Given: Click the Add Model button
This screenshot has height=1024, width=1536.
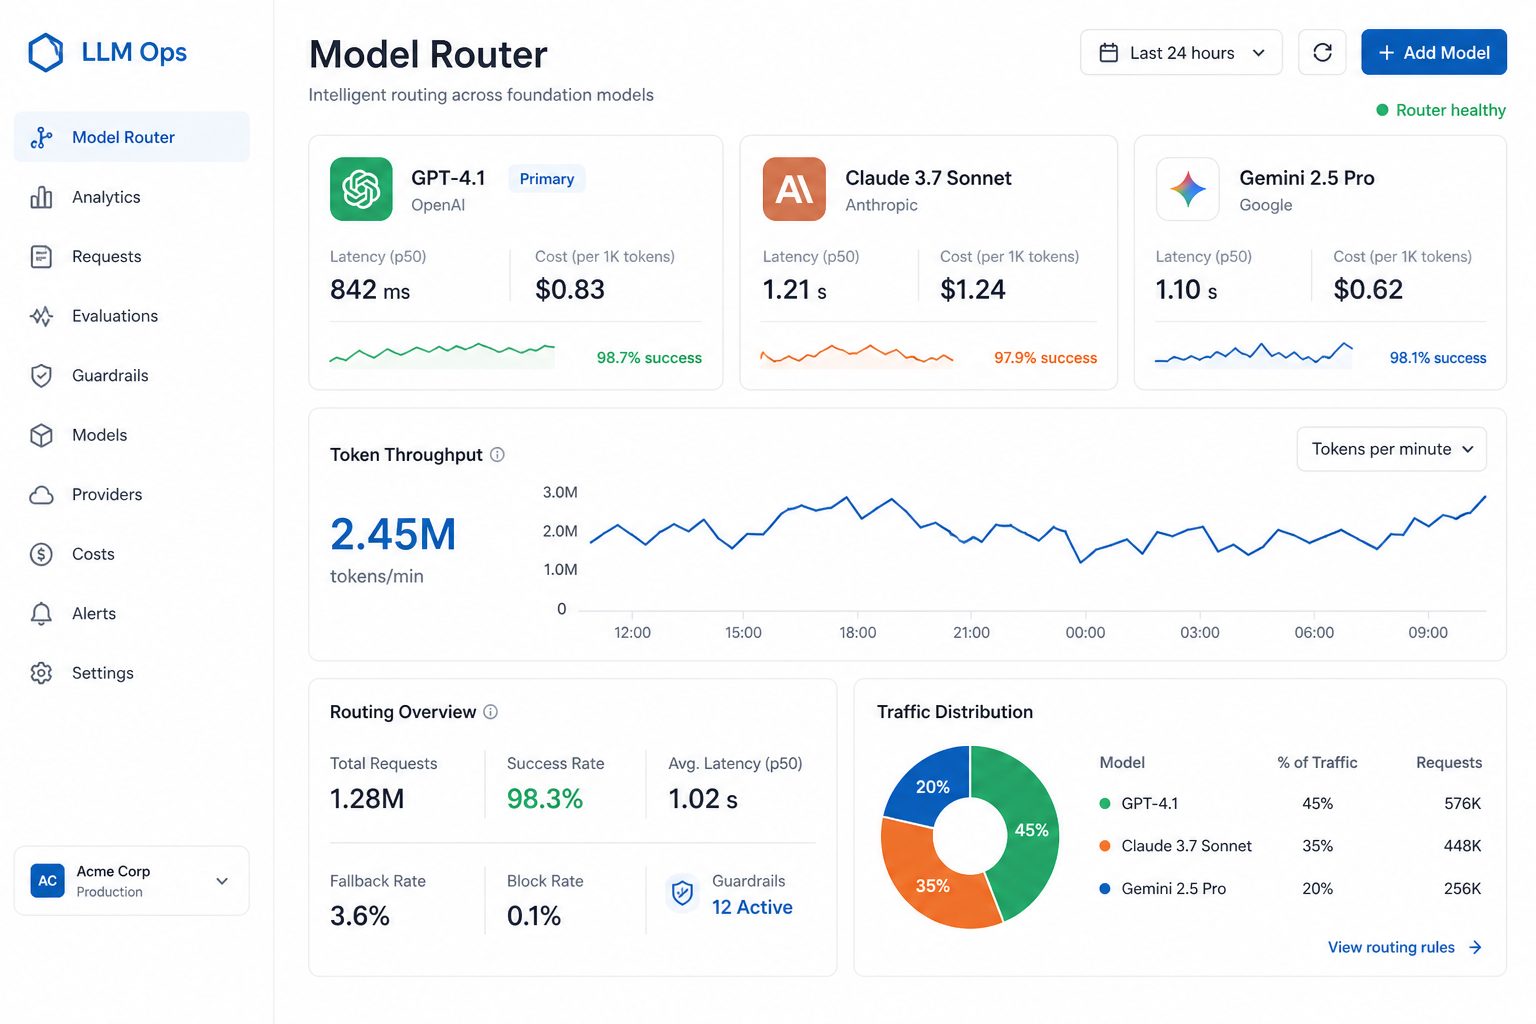Looking at the screenshot, I should click(1433, 53).
